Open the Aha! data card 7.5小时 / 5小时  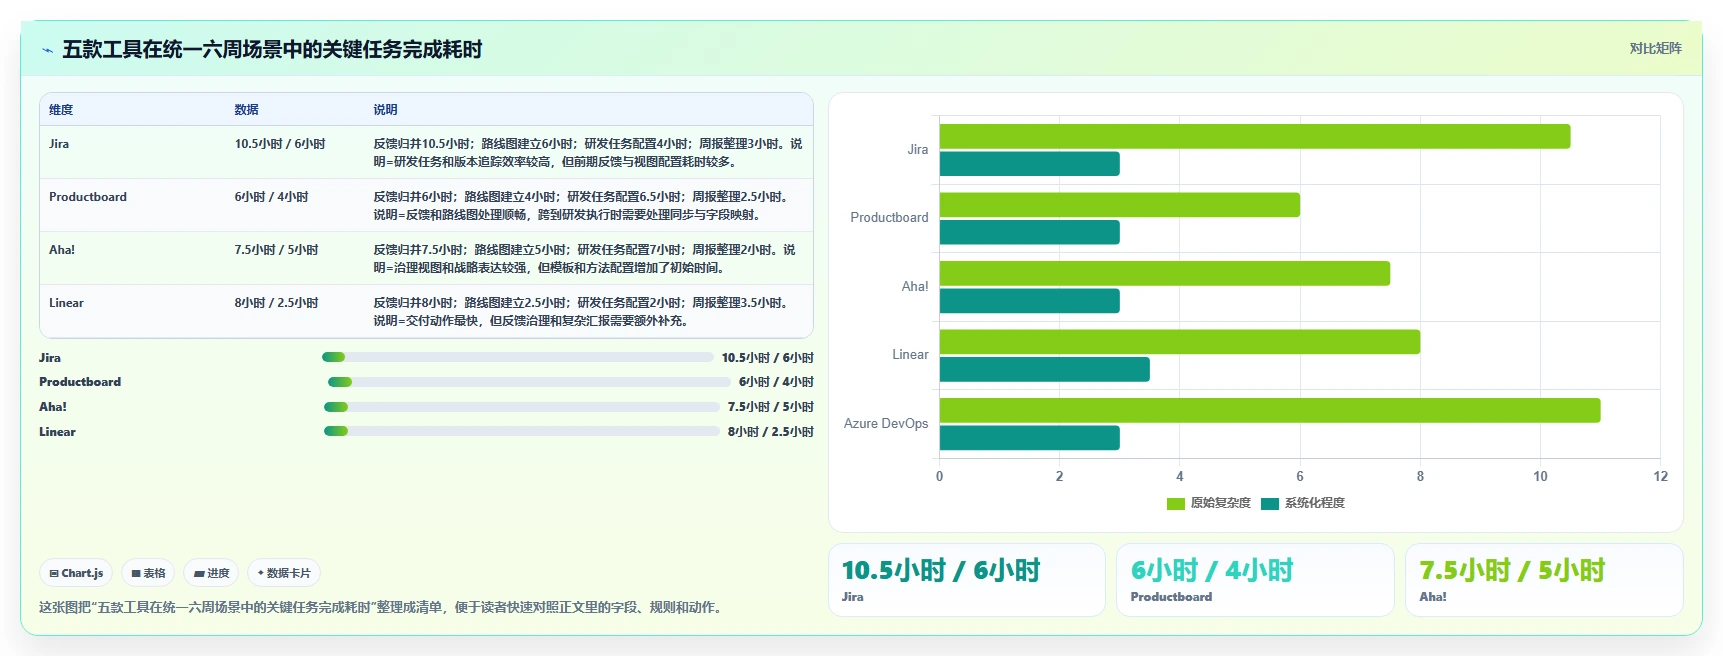click(1544, 580)
